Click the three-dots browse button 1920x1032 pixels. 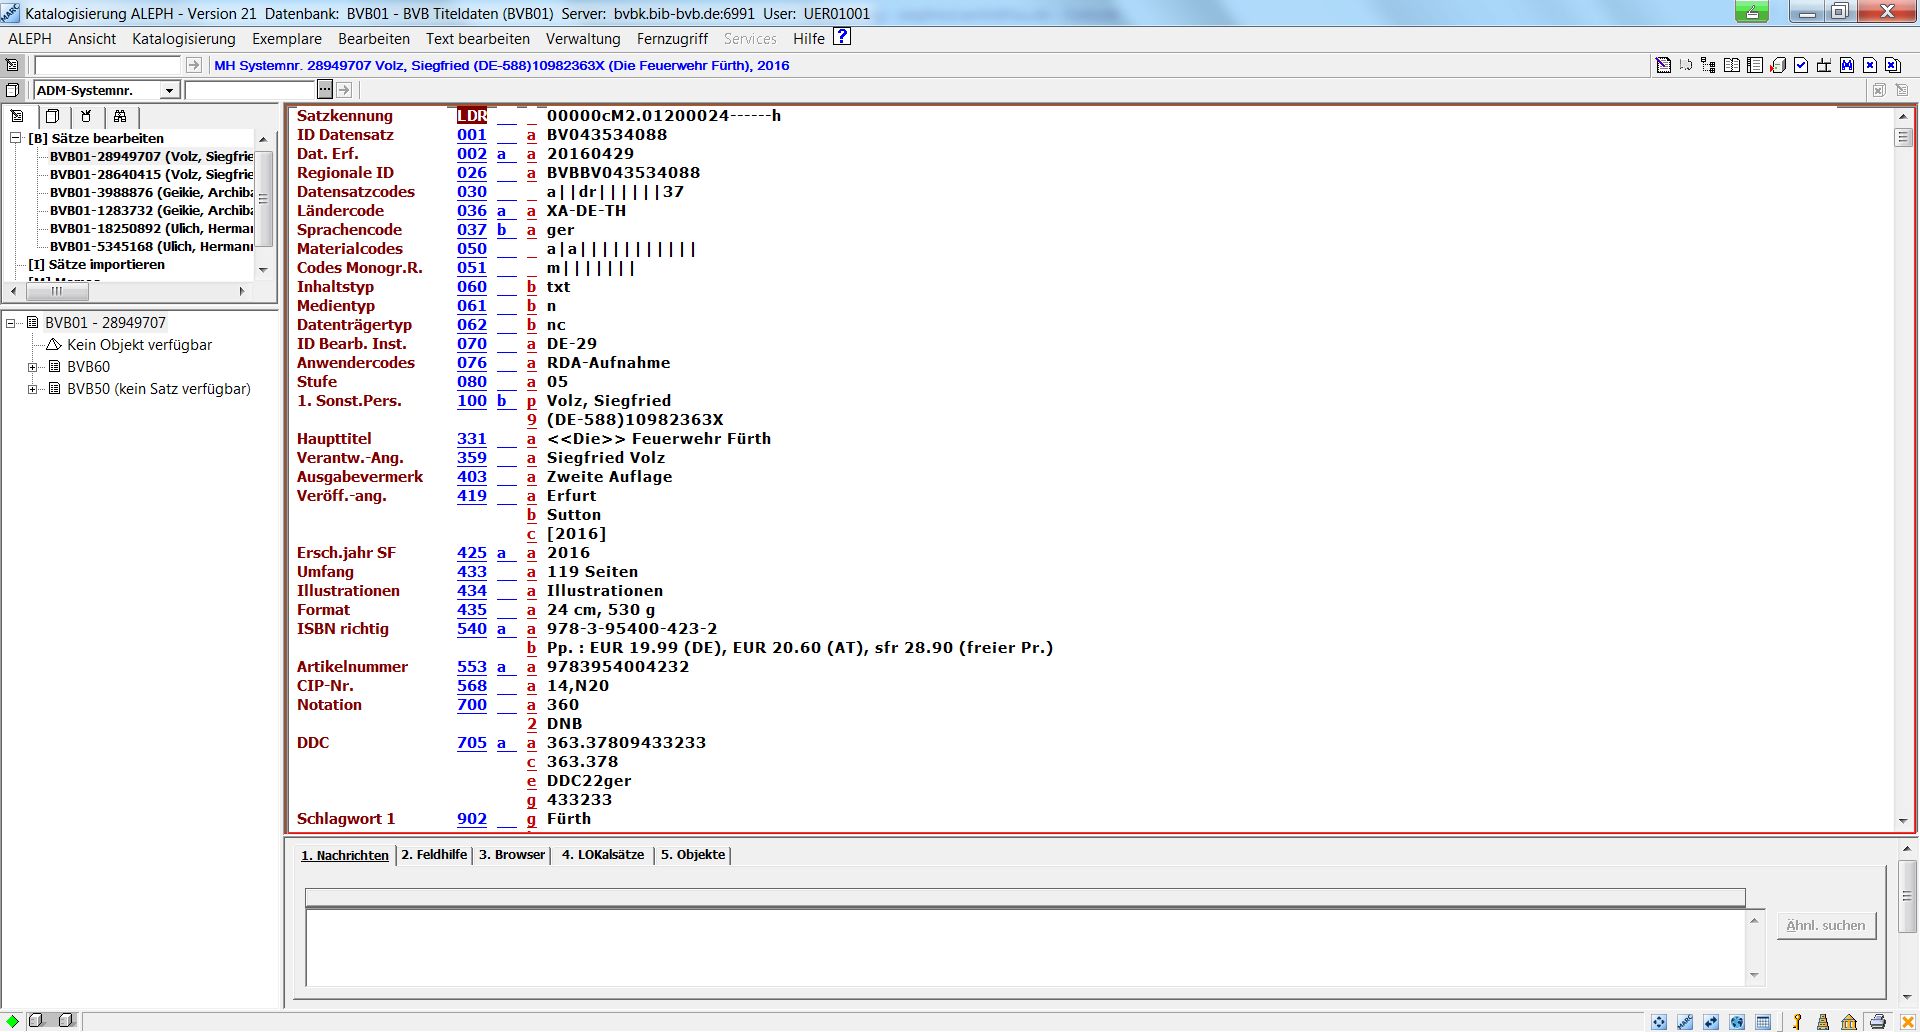(x=324, y=90)
